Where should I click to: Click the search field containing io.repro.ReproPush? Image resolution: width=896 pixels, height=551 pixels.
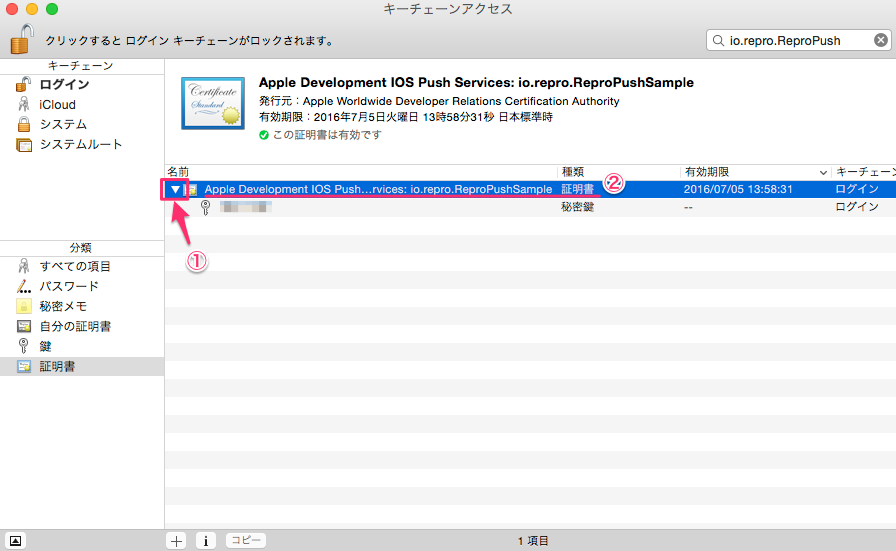coord(798,40)
